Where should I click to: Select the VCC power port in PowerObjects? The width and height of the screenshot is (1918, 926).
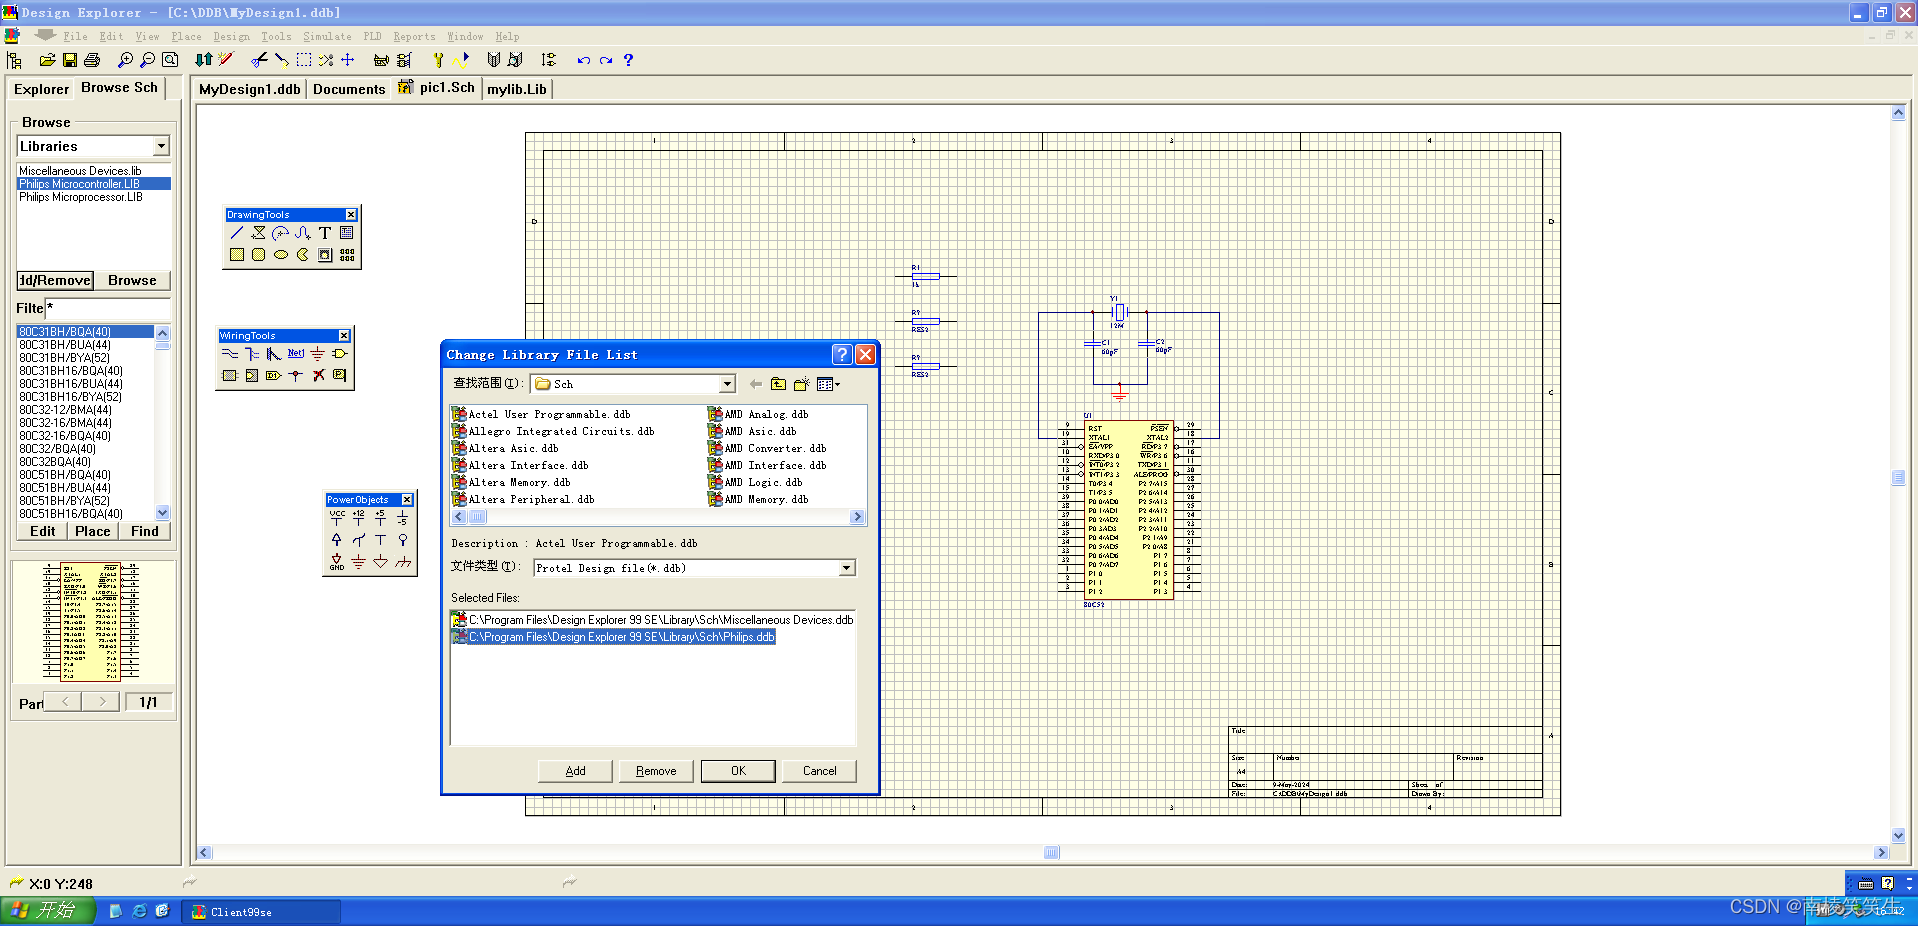point(337,518)
